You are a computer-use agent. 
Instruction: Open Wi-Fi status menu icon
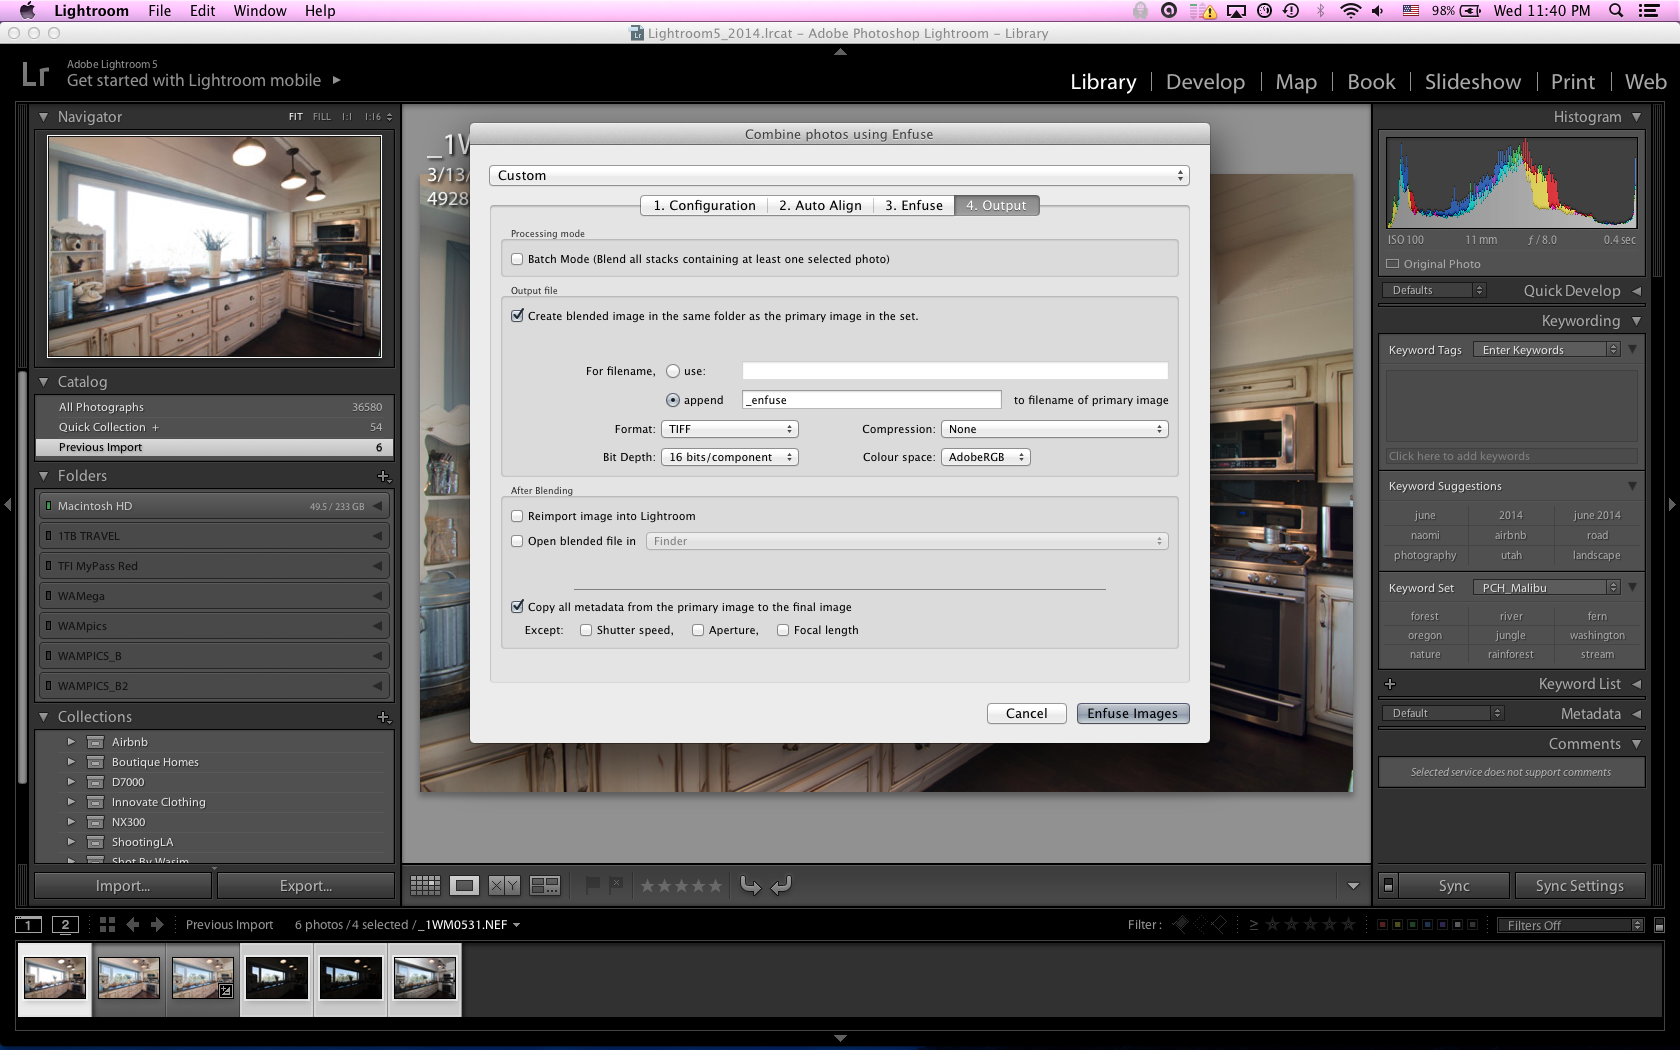tap(1350, 11)
